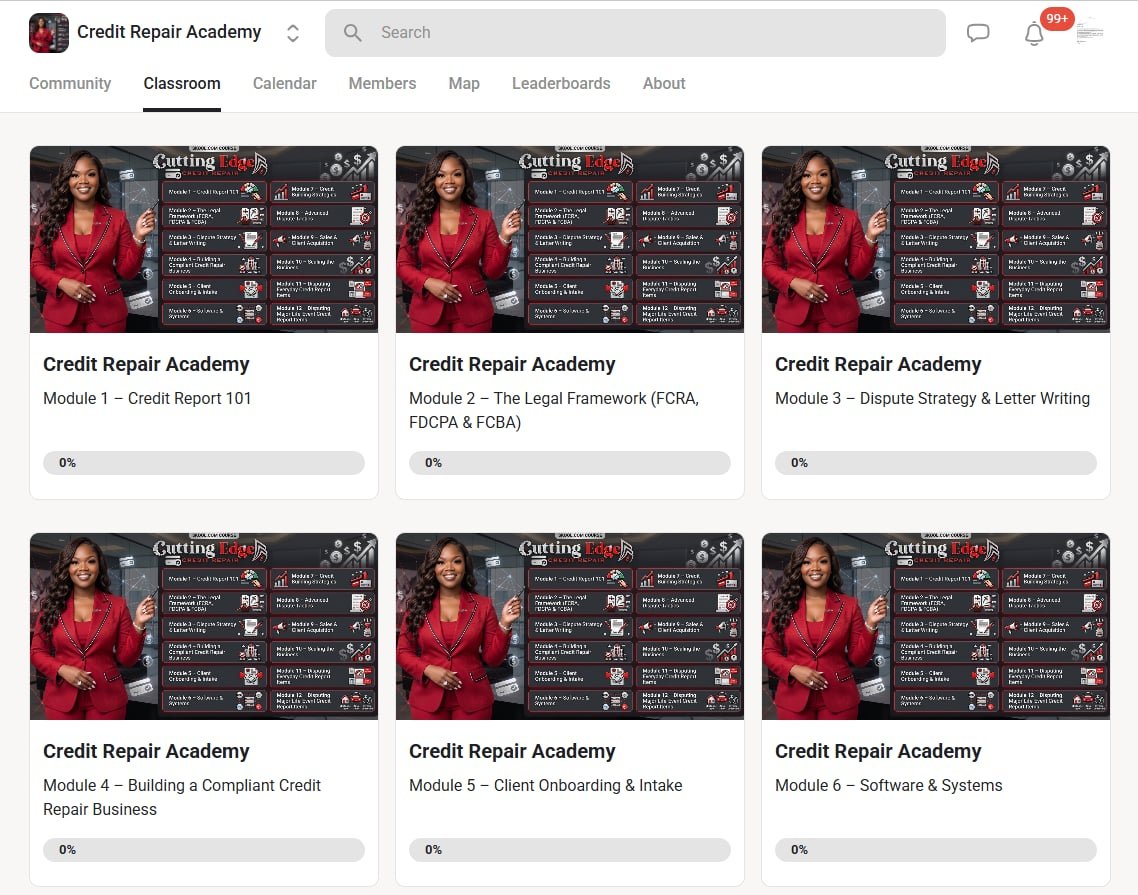Click Module 6 card title Credit Repair Academy
This screenshot has width=1138, height=895.
pyautogui.click(x=878, y=751)
